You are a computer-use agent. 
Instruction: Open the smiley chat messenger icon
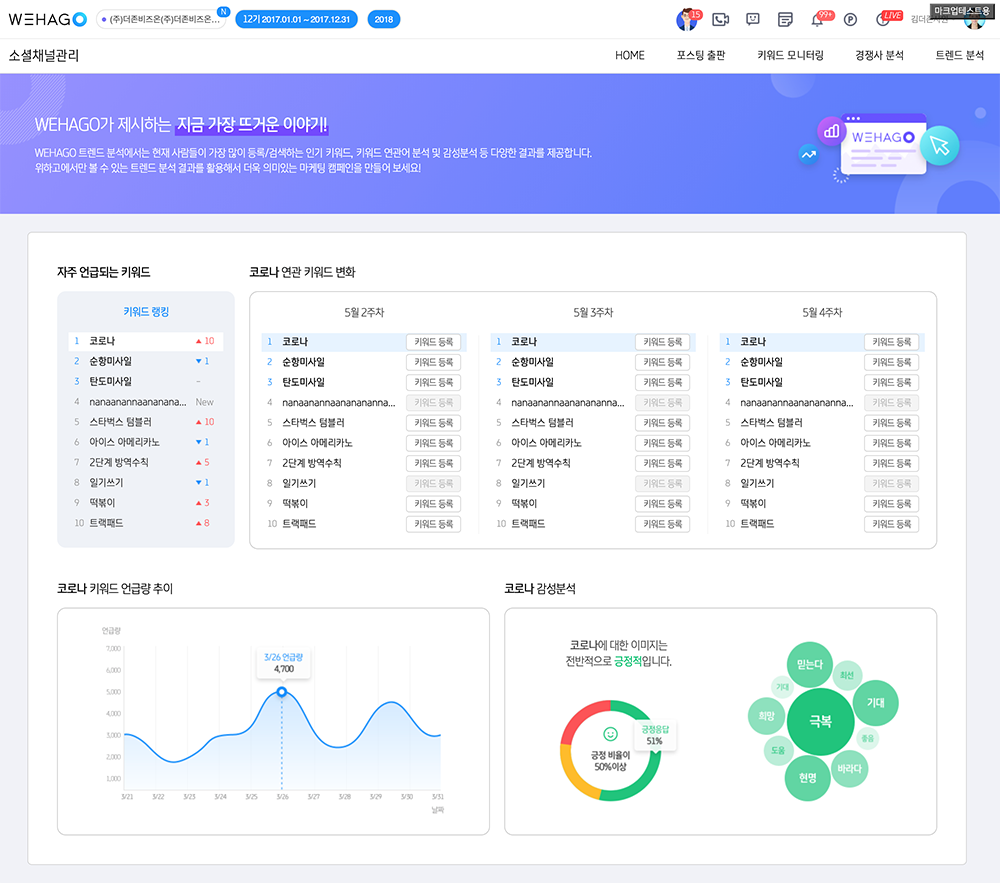pos(753,19)
